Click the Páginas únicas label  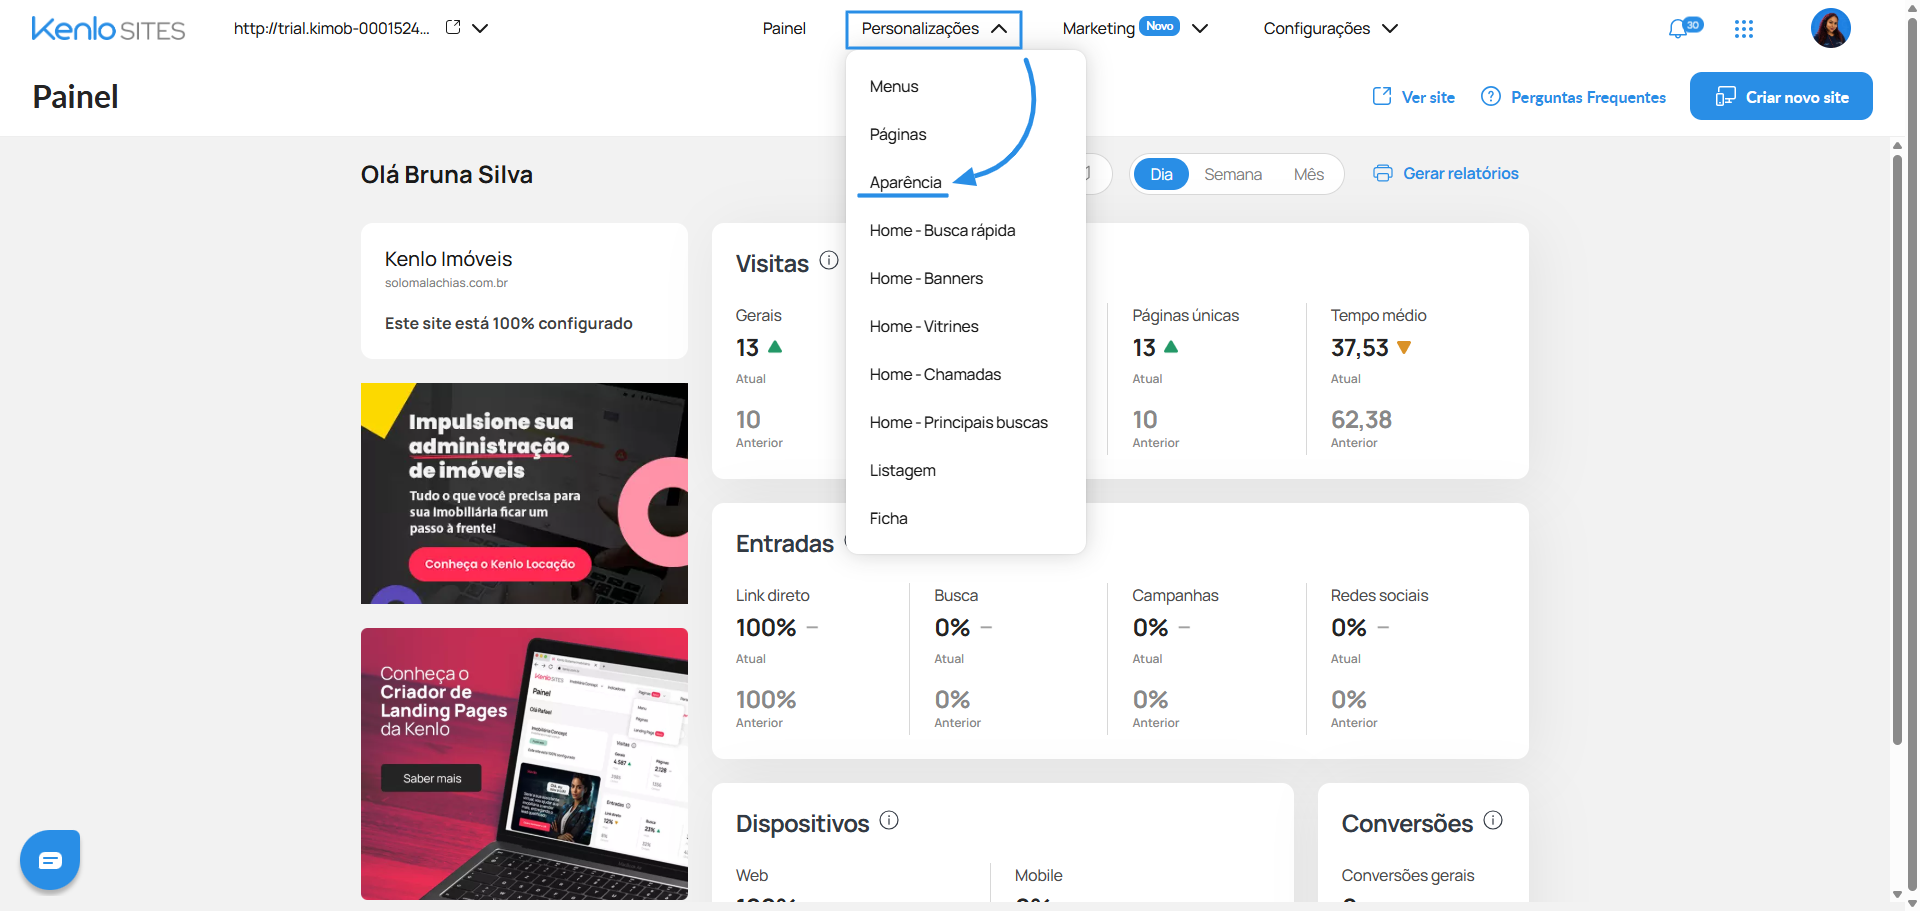point(1185,315)
